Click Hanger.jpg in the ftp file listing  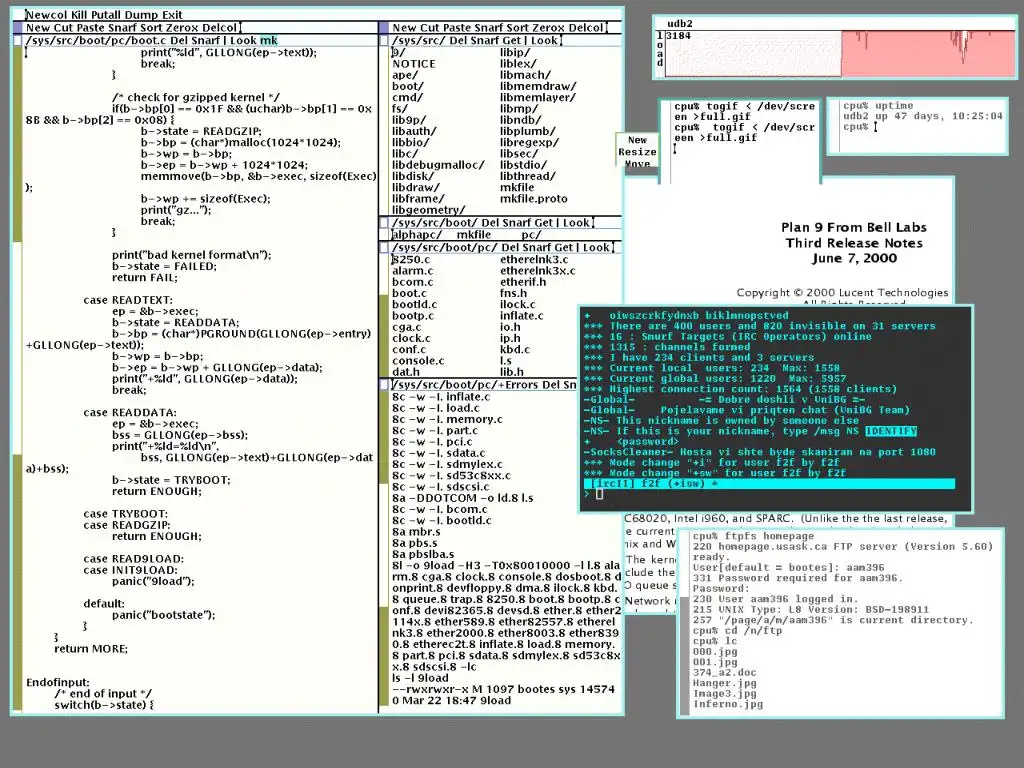click(724, 683)
